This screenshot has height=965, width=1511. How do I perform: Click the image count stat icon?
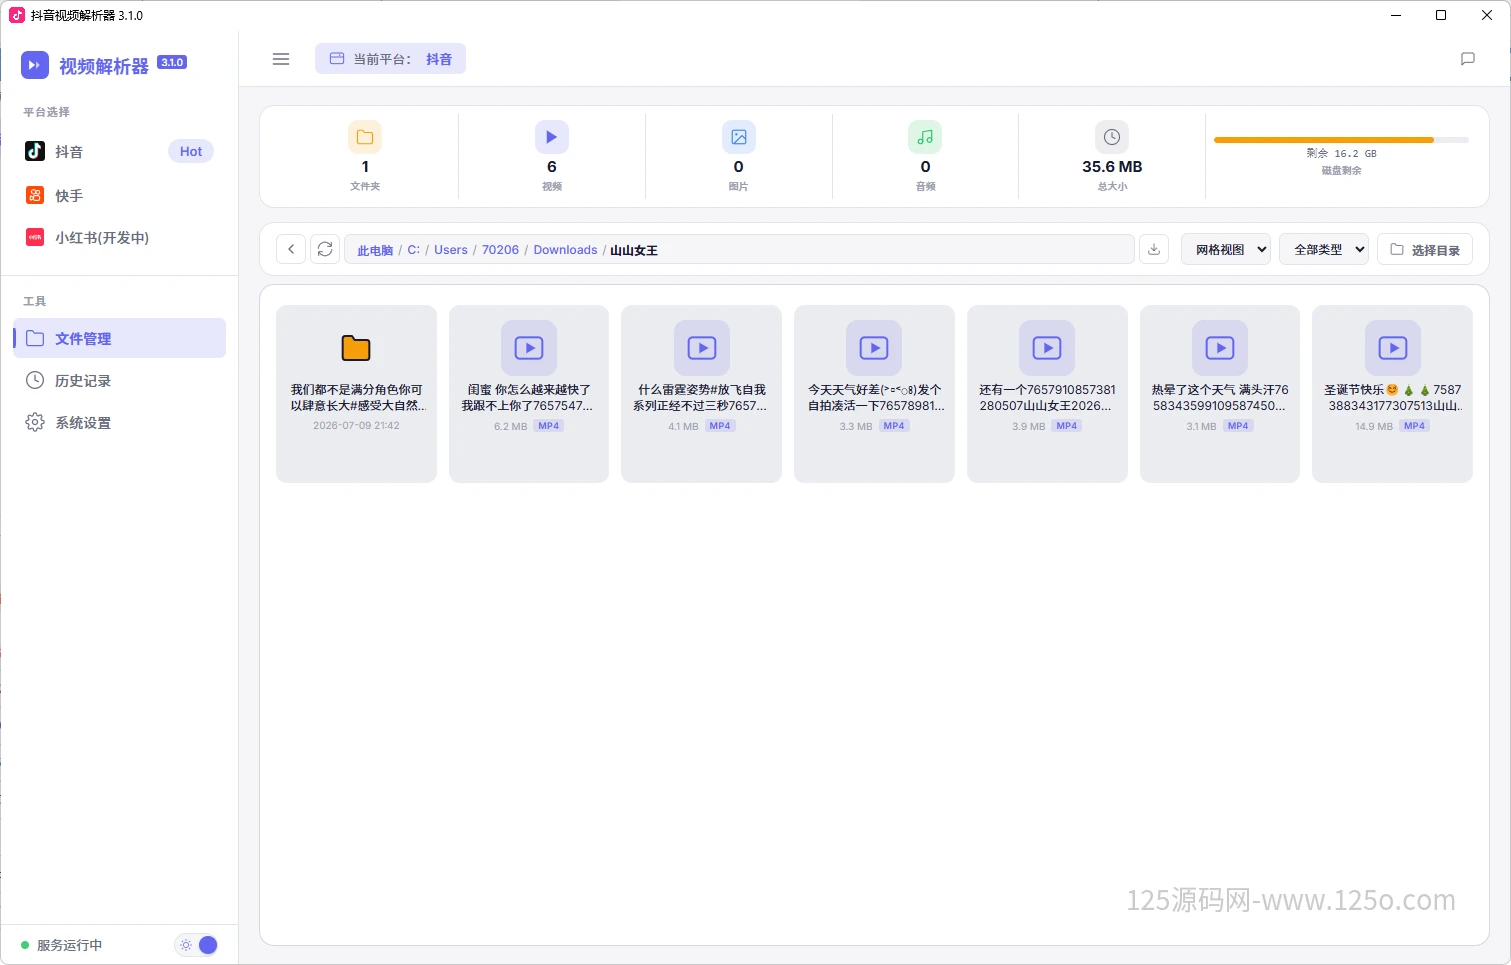tap(739, 137)
